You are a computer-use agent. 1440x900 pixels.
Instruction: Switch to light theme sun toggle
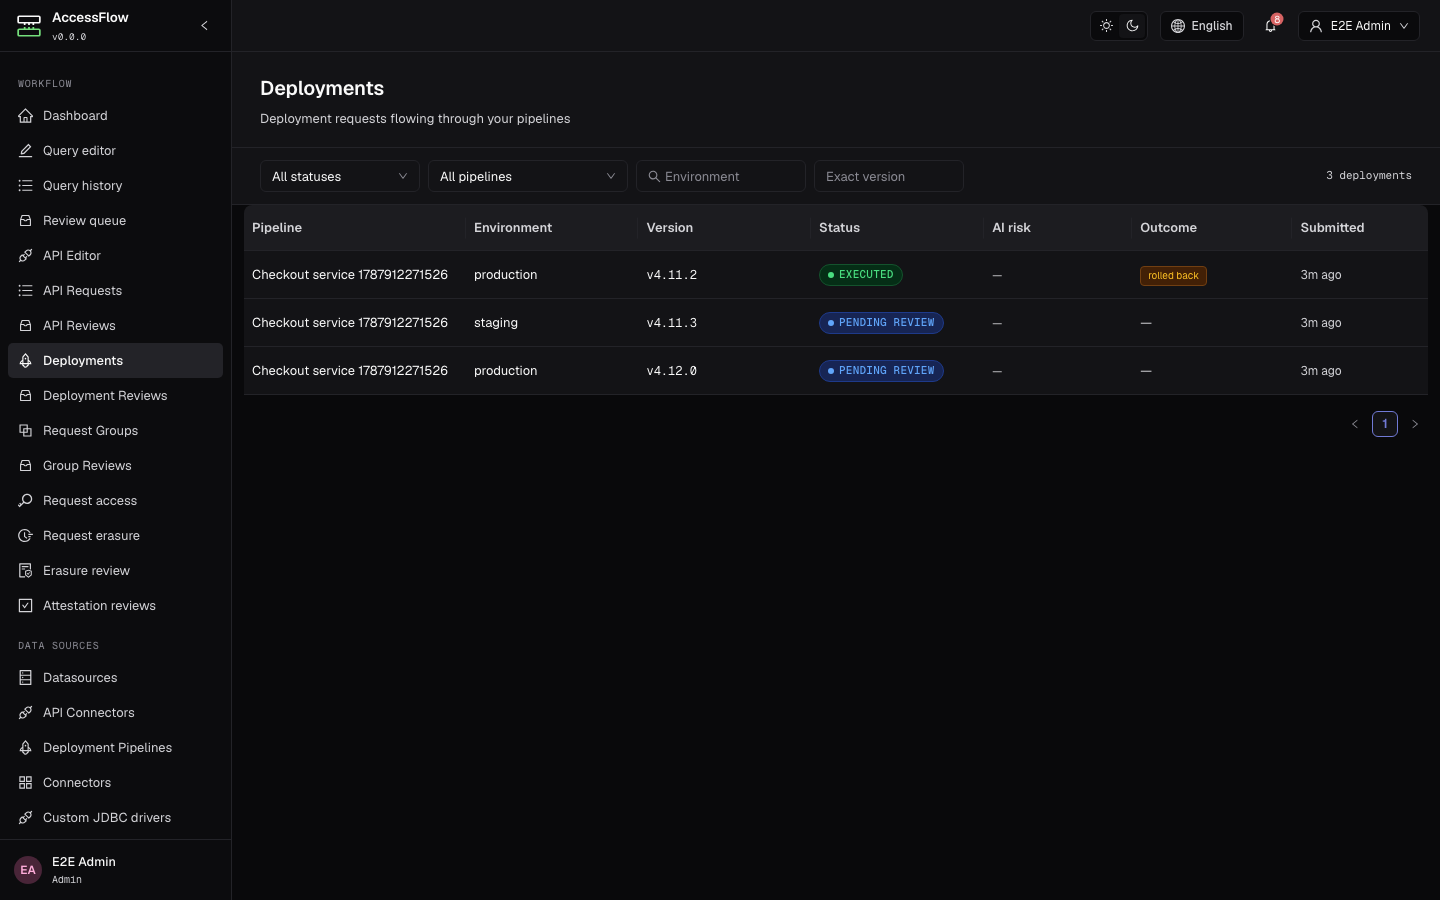pyautogui.click(x=1106, y=26)
